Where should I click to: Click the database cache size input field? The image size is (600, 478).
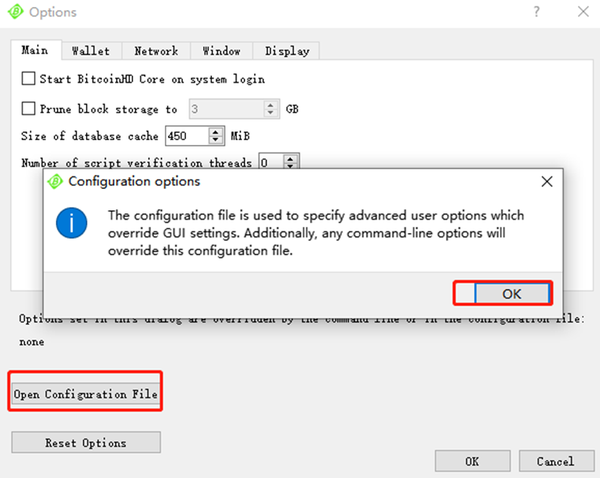[x=192, y=135]
